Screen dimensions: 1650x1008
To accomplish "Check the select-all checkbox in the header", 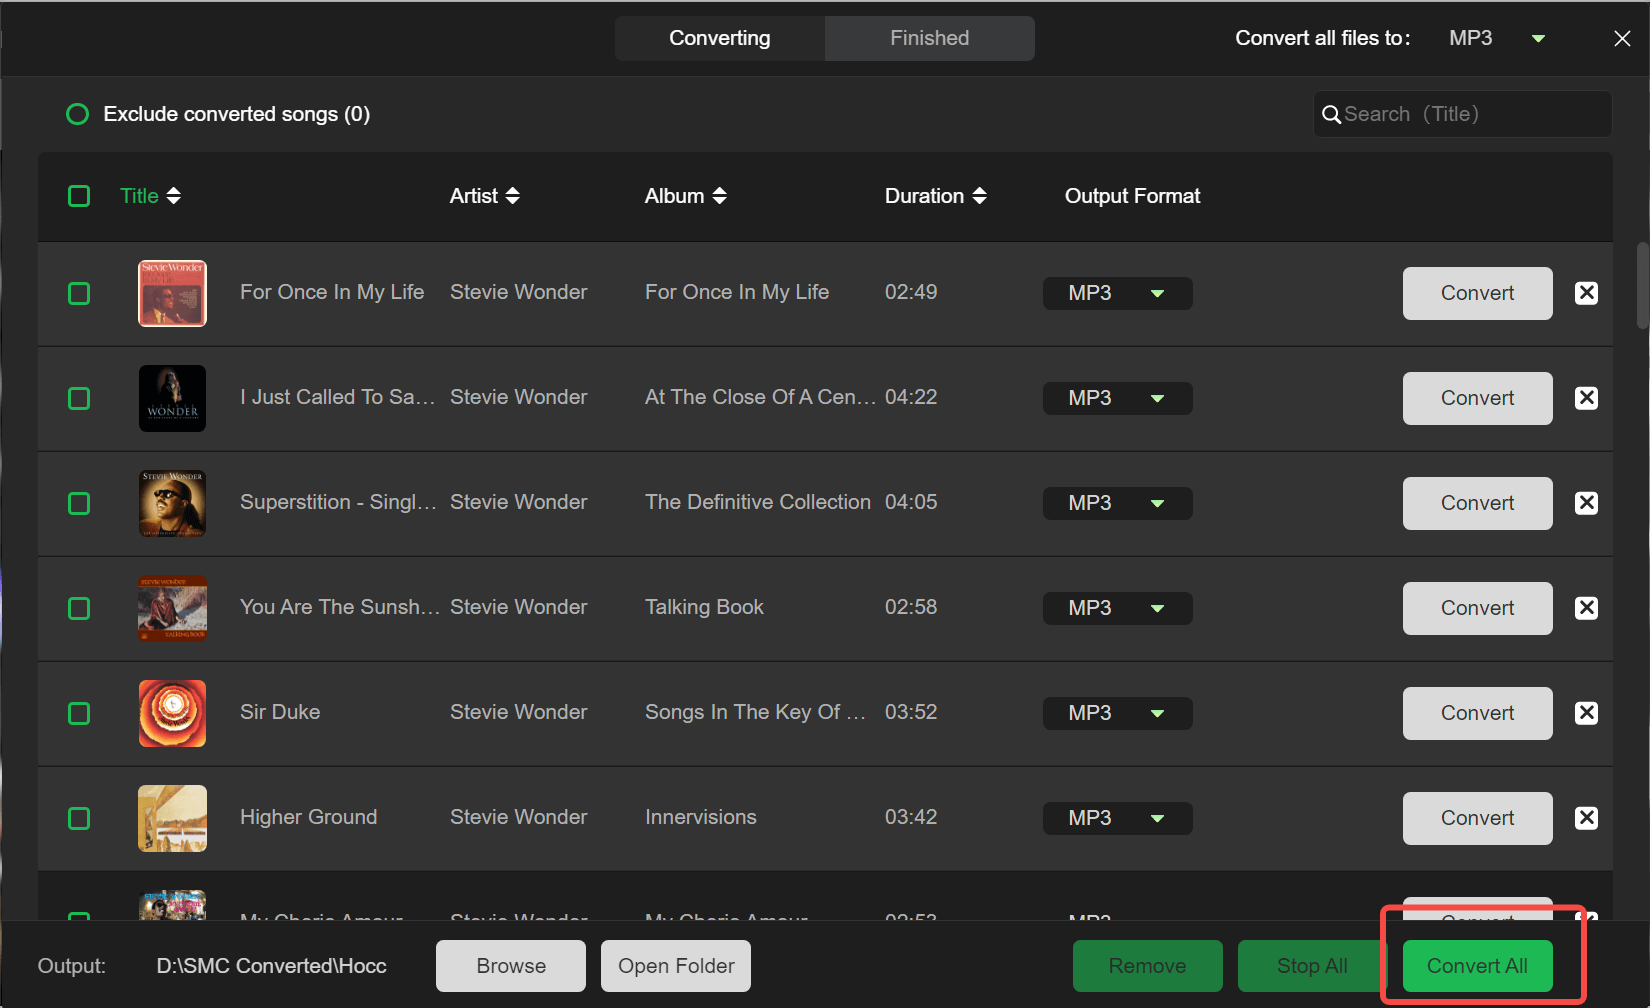I will (79, 196).
